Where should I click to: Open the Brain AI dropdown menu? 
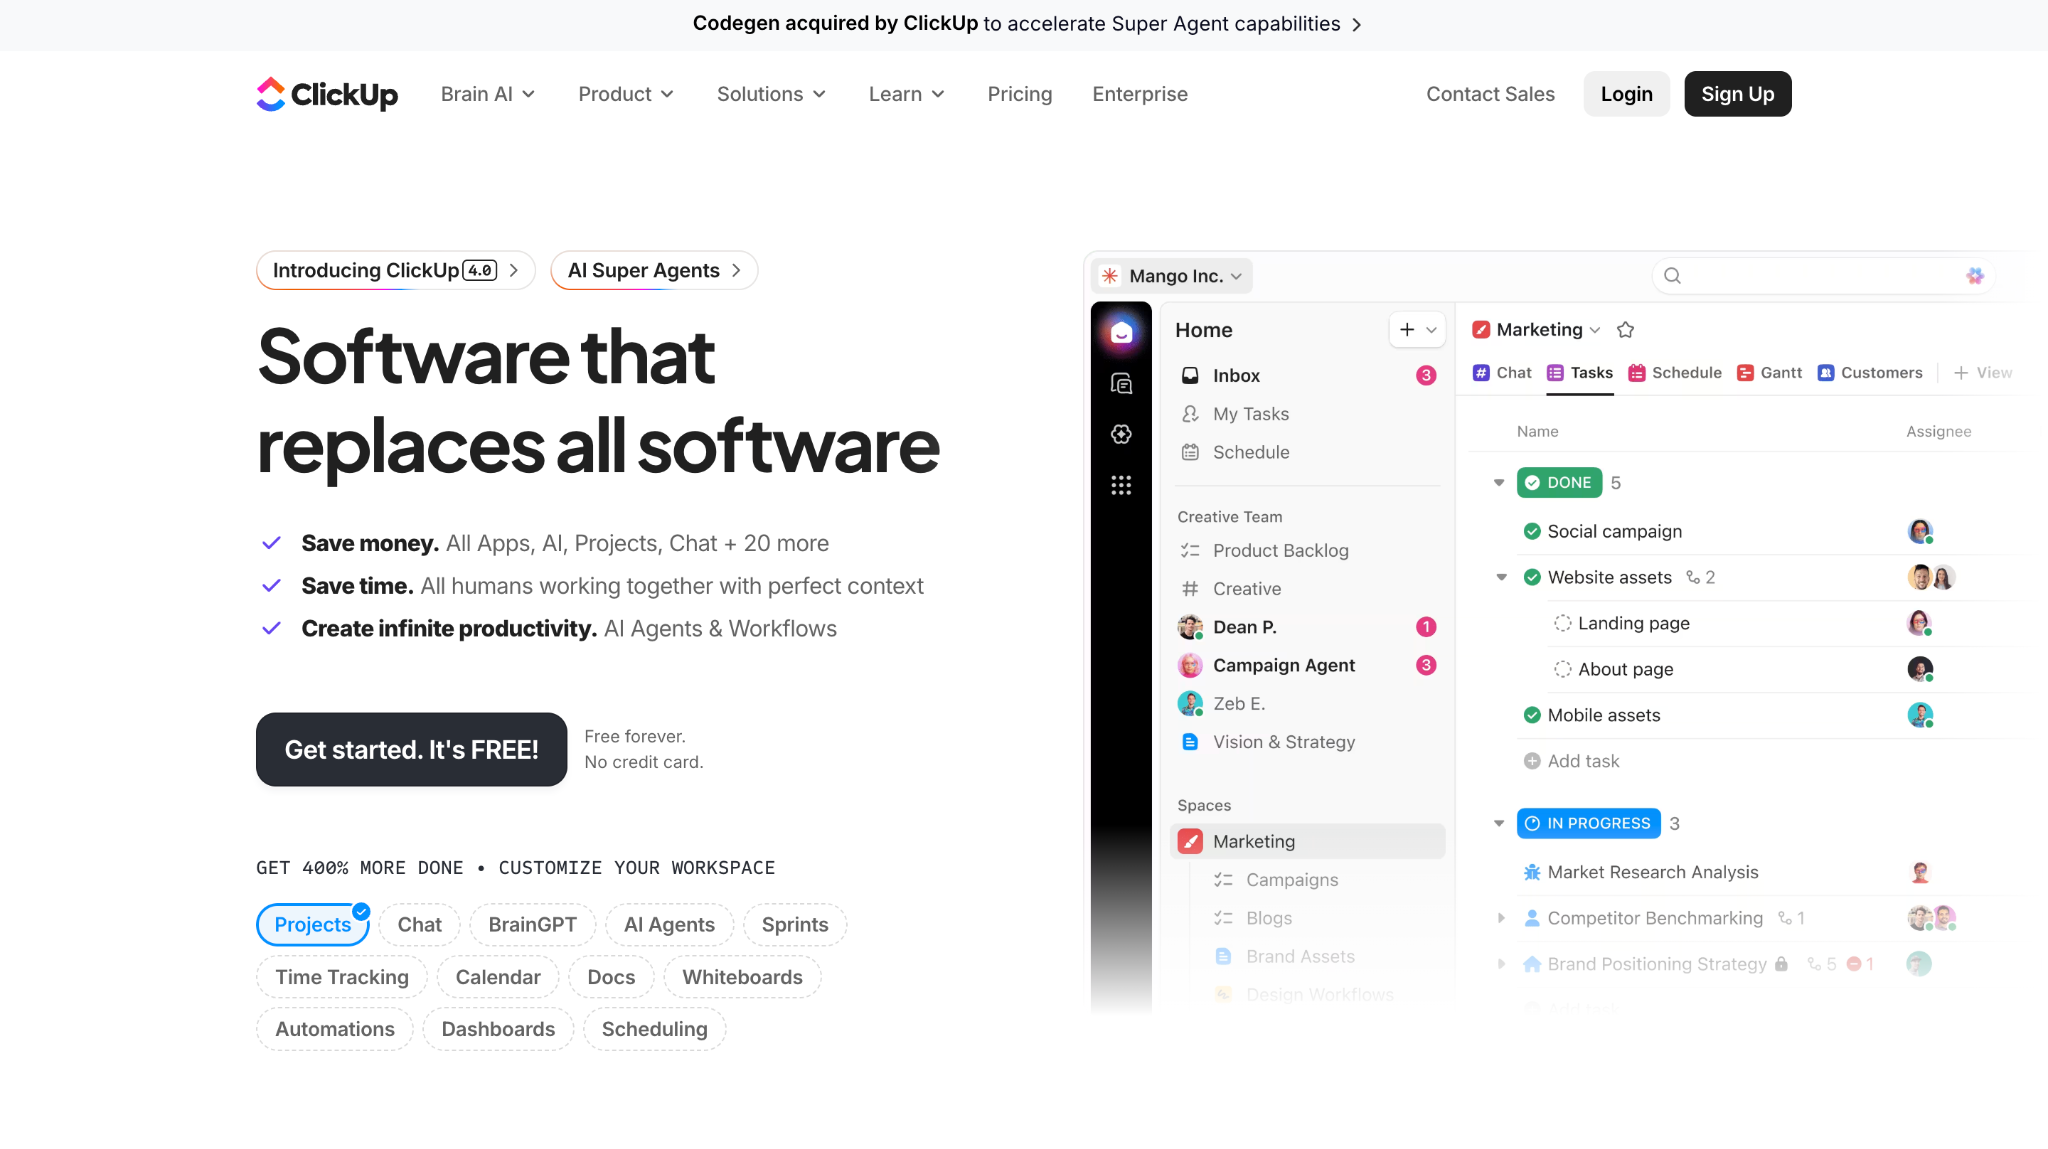coord(488,94)
